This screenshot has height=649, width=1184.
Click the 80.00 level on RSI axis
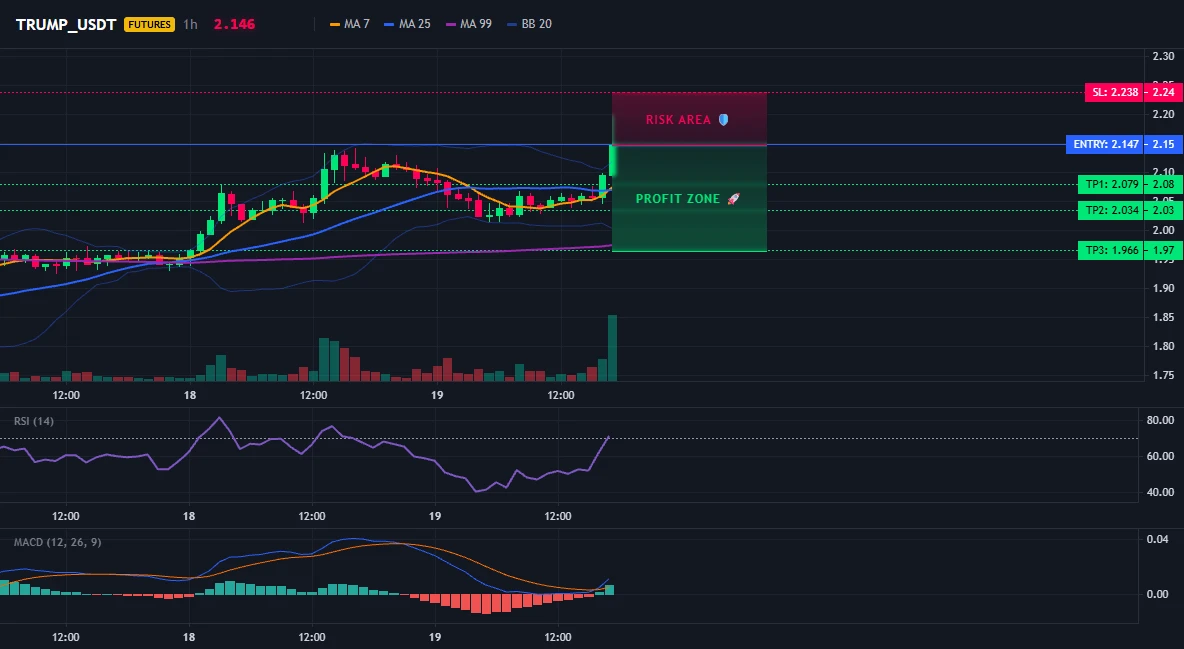pos(1160,420)
